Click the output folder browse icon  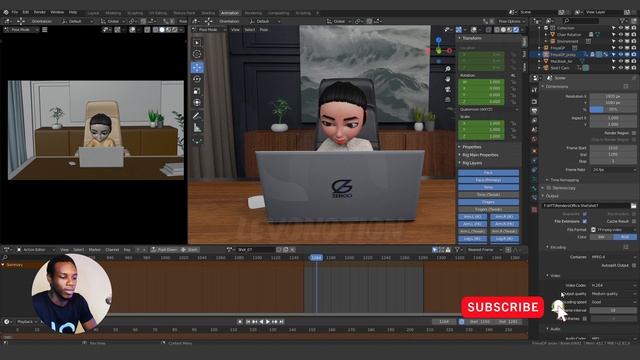point(633,206)
